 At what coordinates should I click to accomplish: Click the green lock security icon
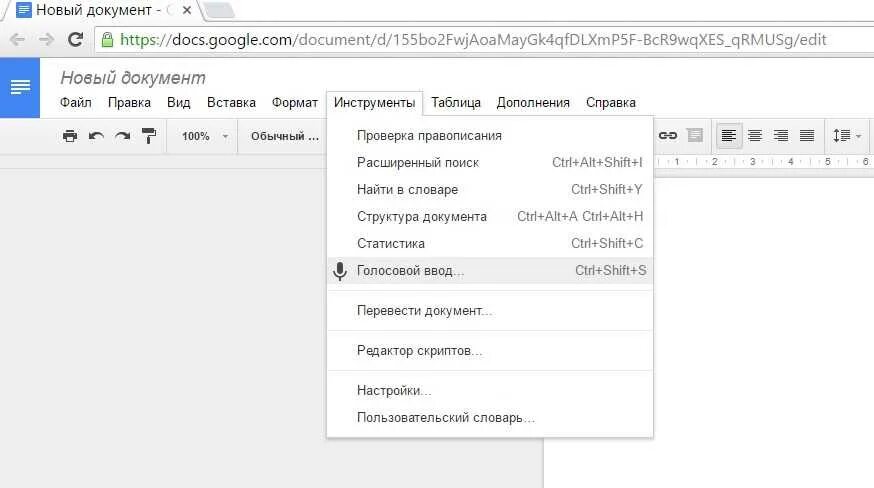[108, 40]
